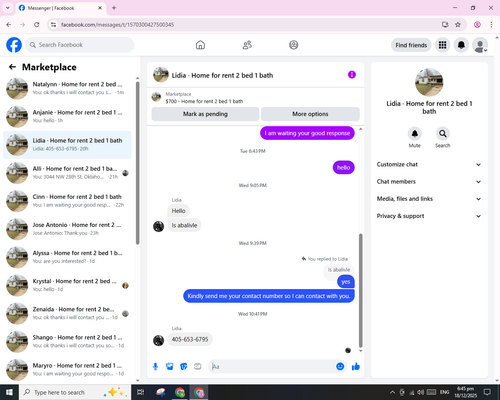Open the Friends icon in top navigation
Viewport: 500px width, 400px height.
click(247, 45)
